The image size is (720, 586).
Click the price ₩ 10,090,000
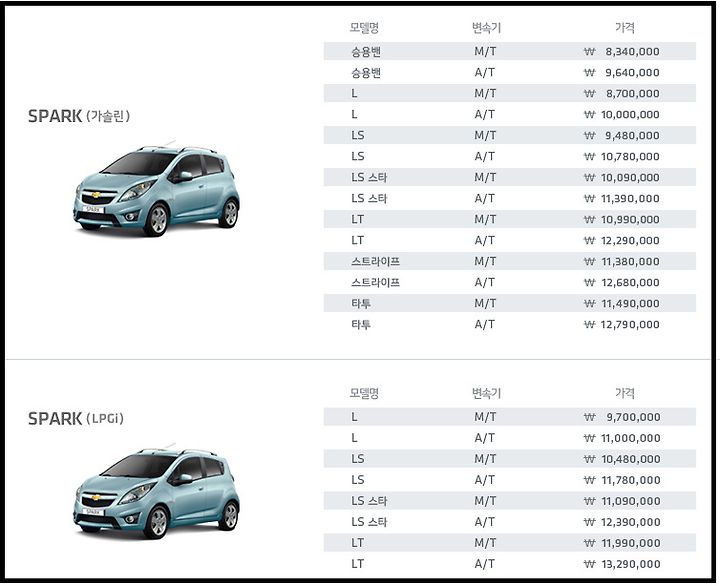(x=621, y=177)
